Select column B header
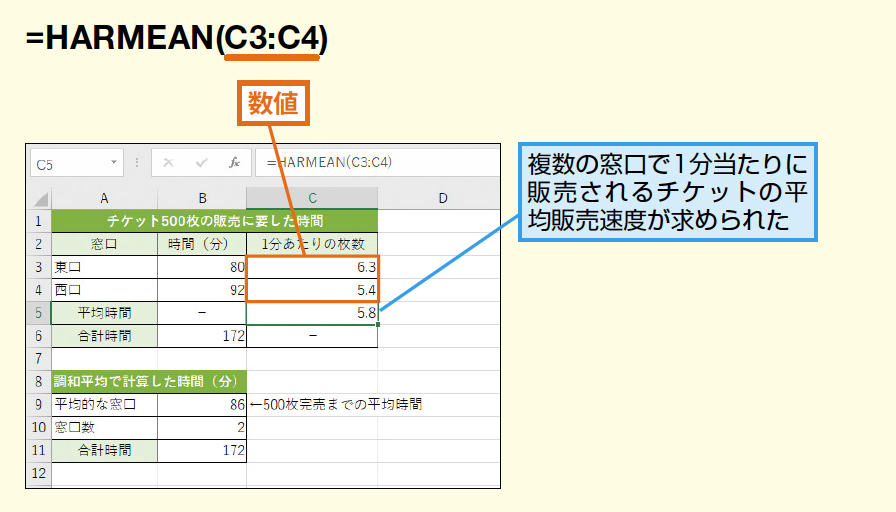This screenshot has width=896, height=512. coord(202,198)
